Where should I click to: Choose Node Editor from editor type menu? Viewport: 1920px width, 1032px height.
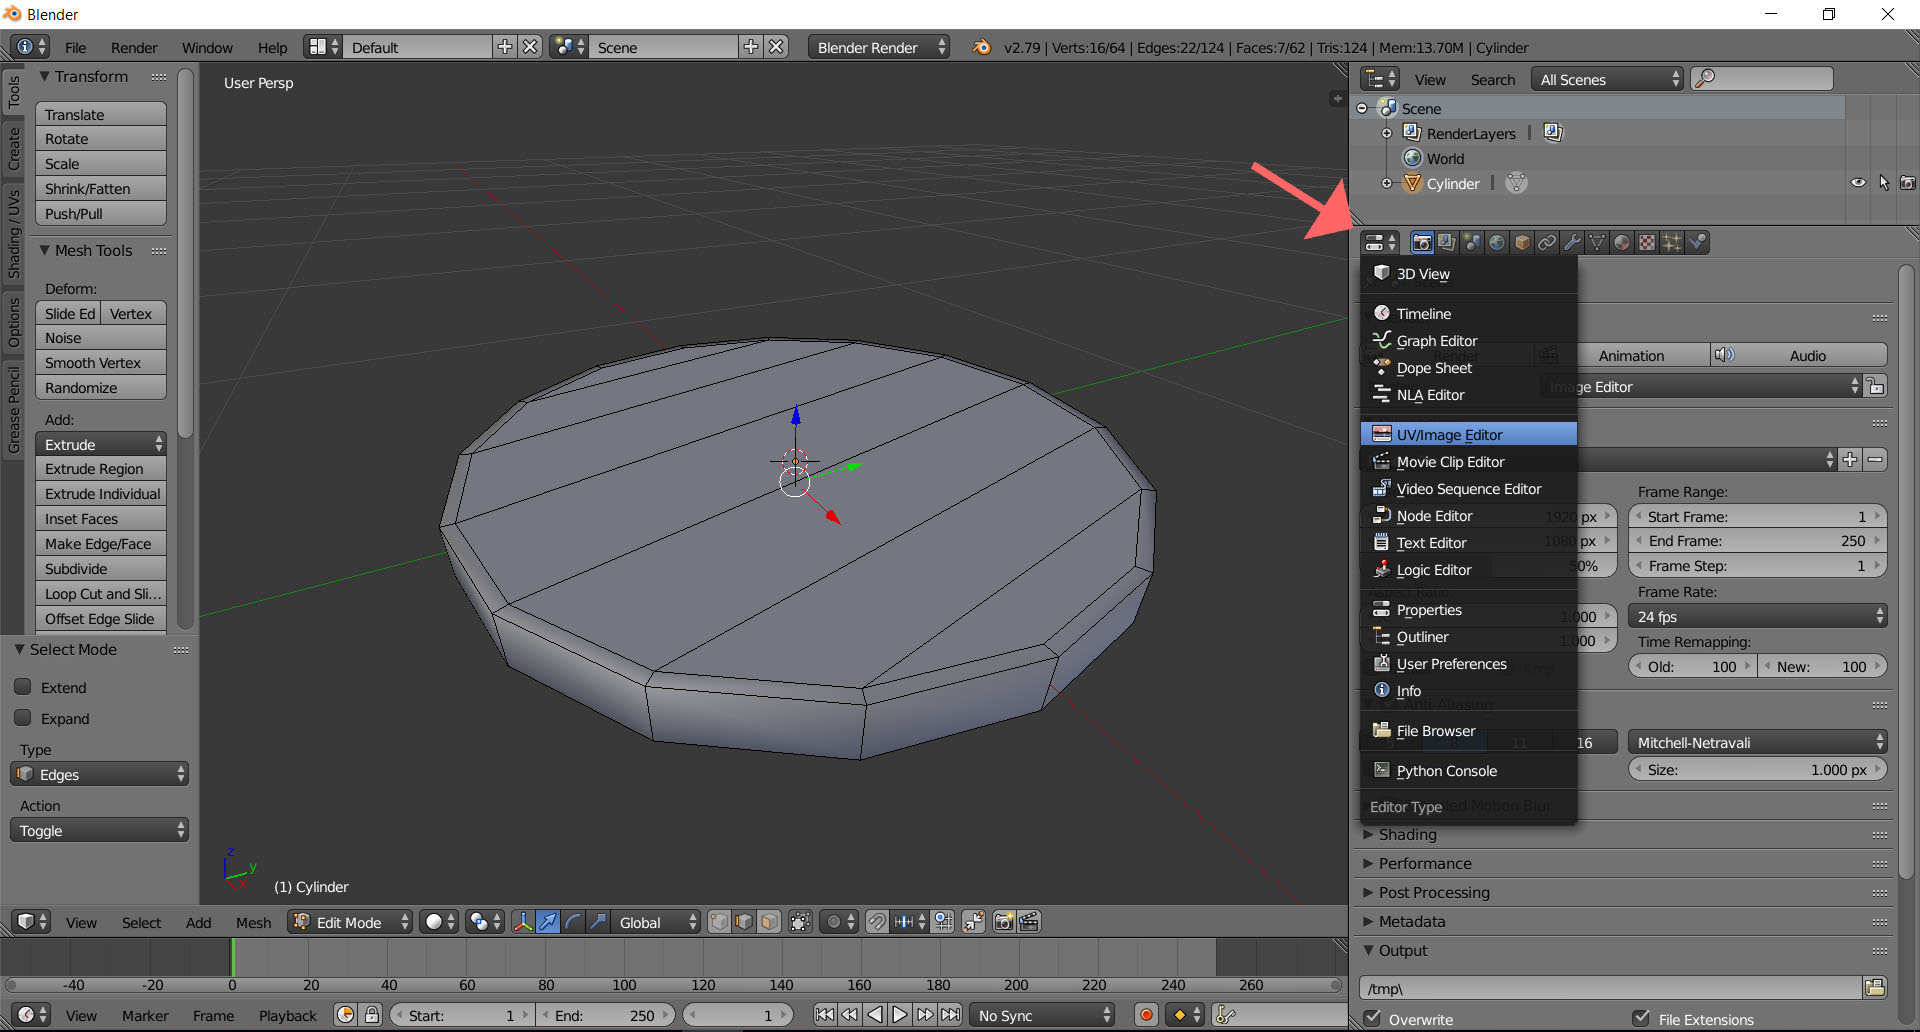1468,515
